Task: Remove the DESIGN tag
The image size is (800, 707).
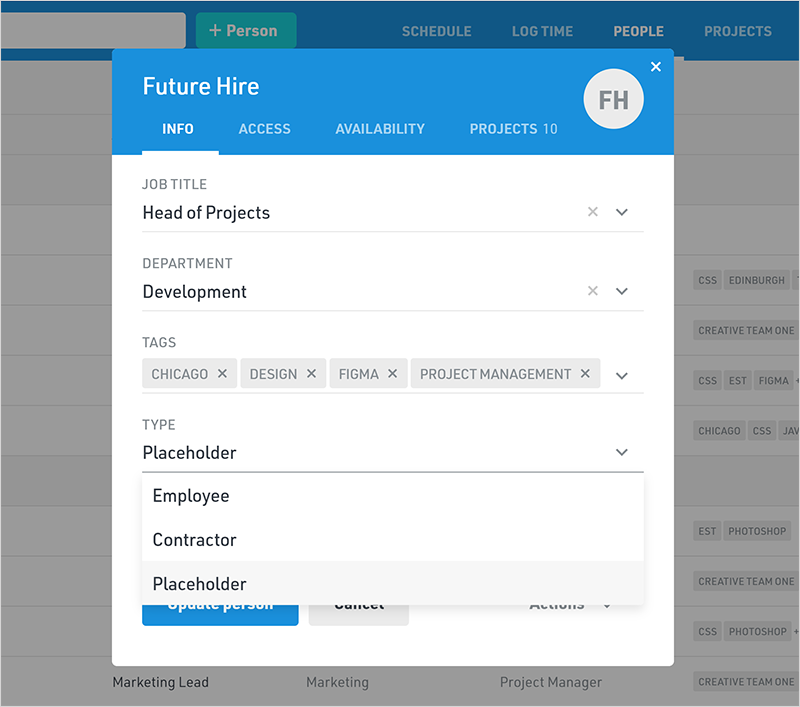Action: click(311, 374)
